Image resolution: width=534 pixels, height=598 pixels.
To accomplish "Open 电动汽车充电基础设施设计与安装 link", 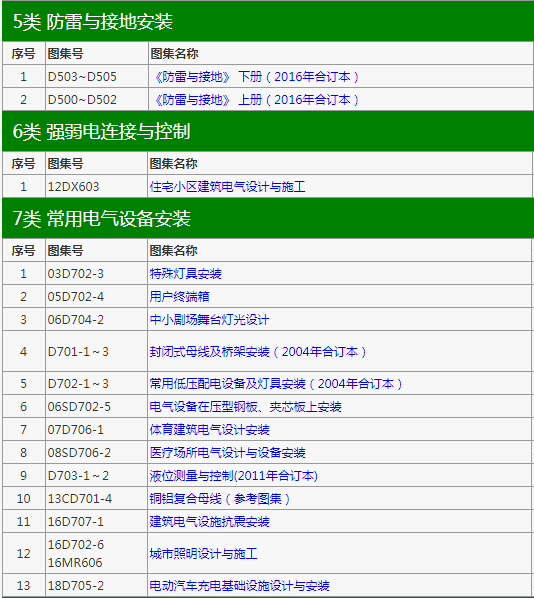I will point(240,585).
